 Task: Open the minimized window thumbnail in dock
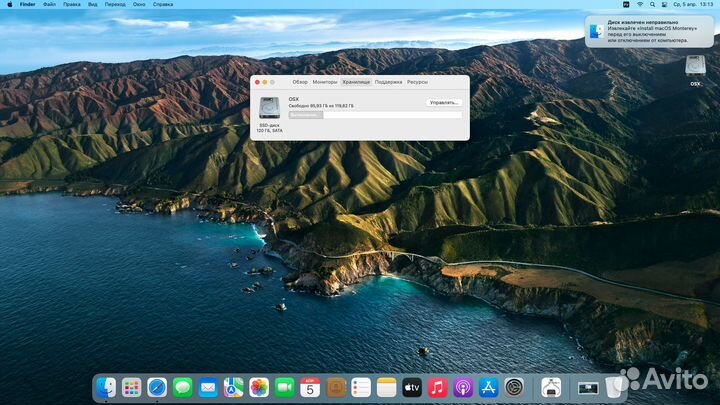(x=588, y=388)
